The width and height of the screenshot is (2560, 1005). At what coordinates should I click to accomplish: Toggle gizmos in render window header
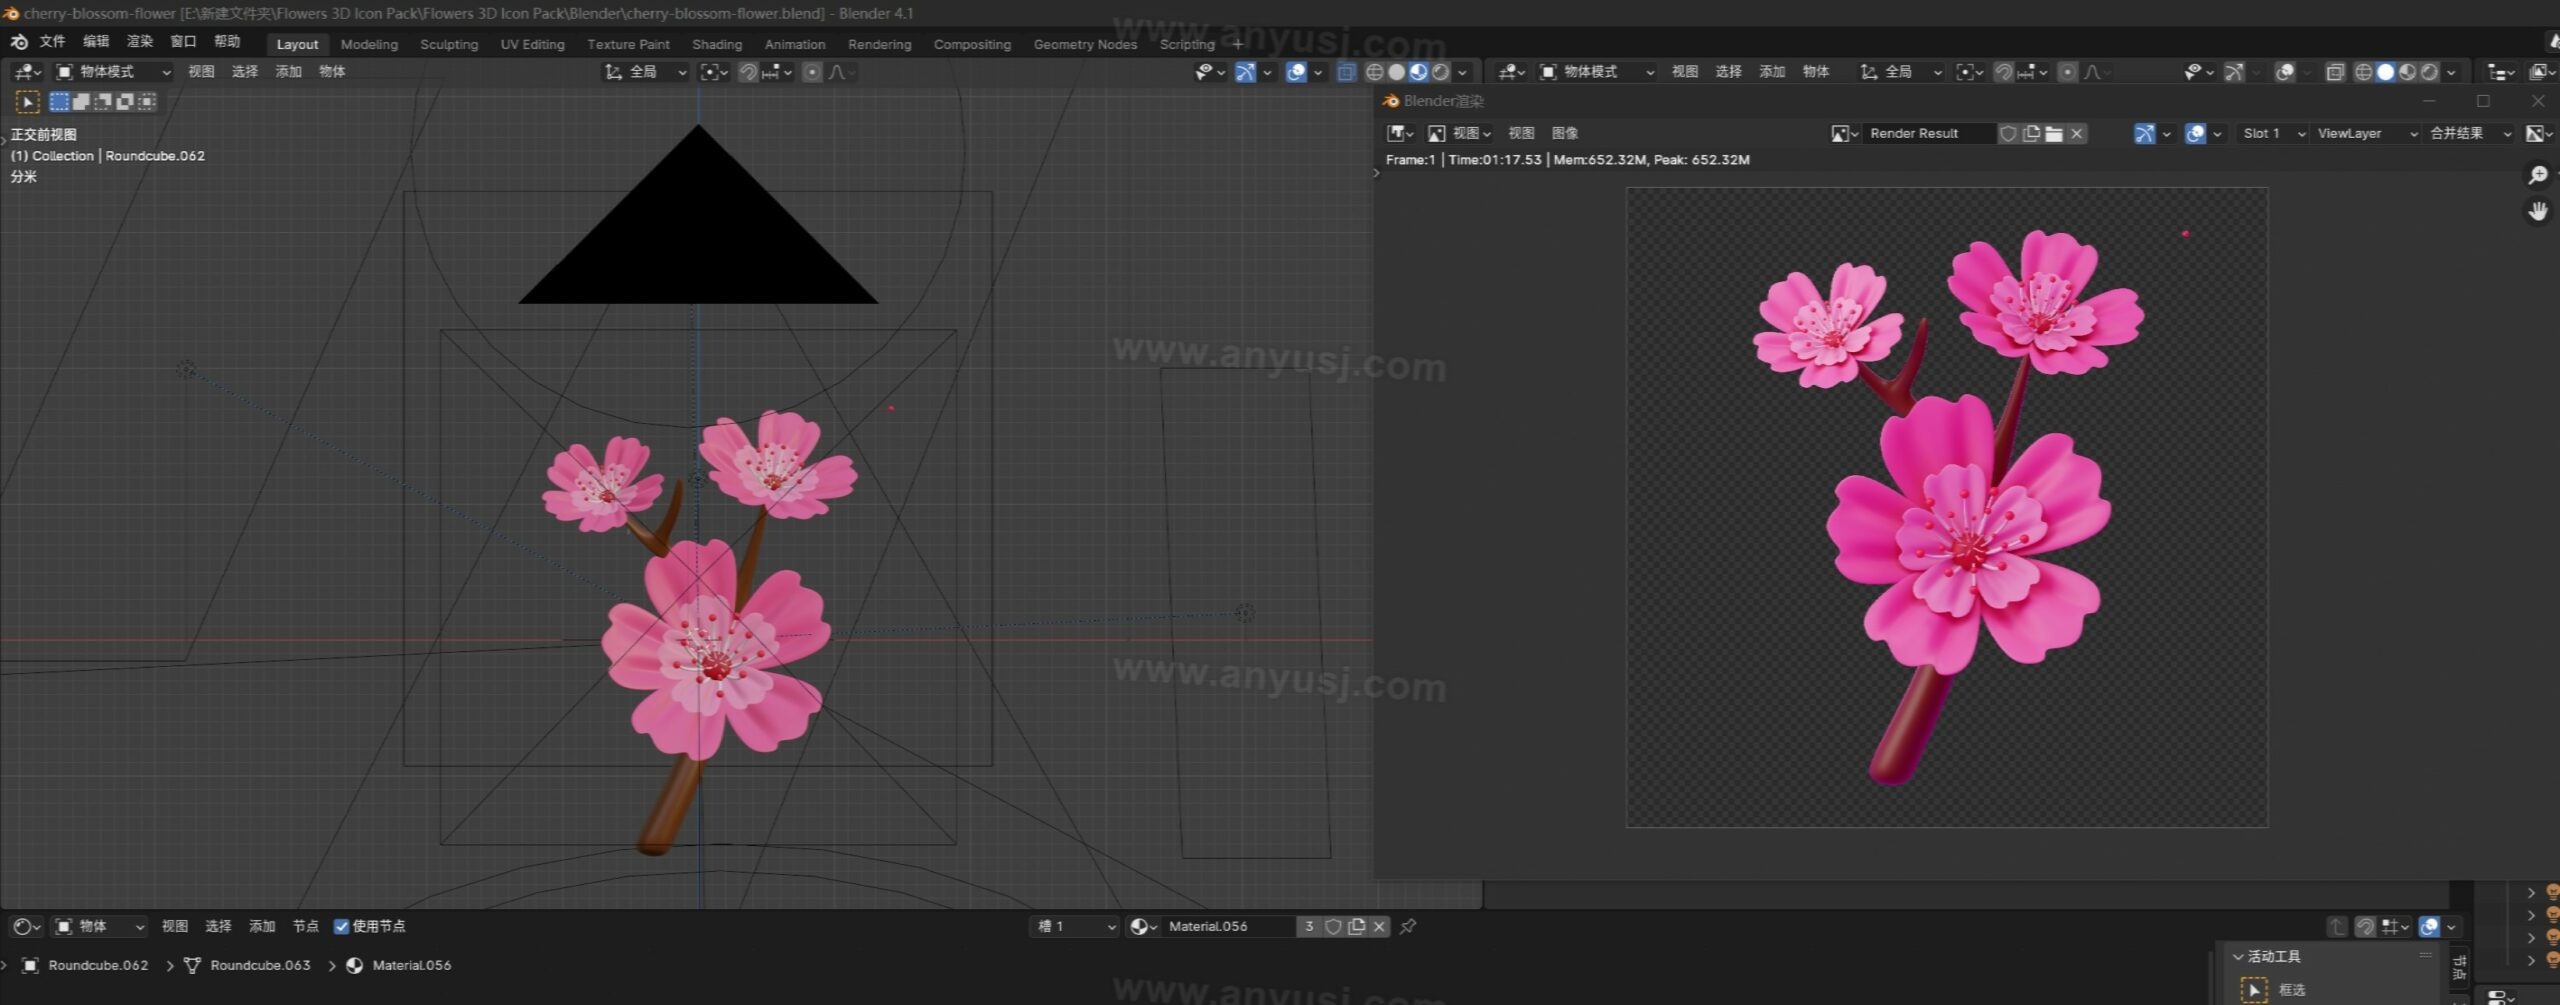click(2144, 133)
